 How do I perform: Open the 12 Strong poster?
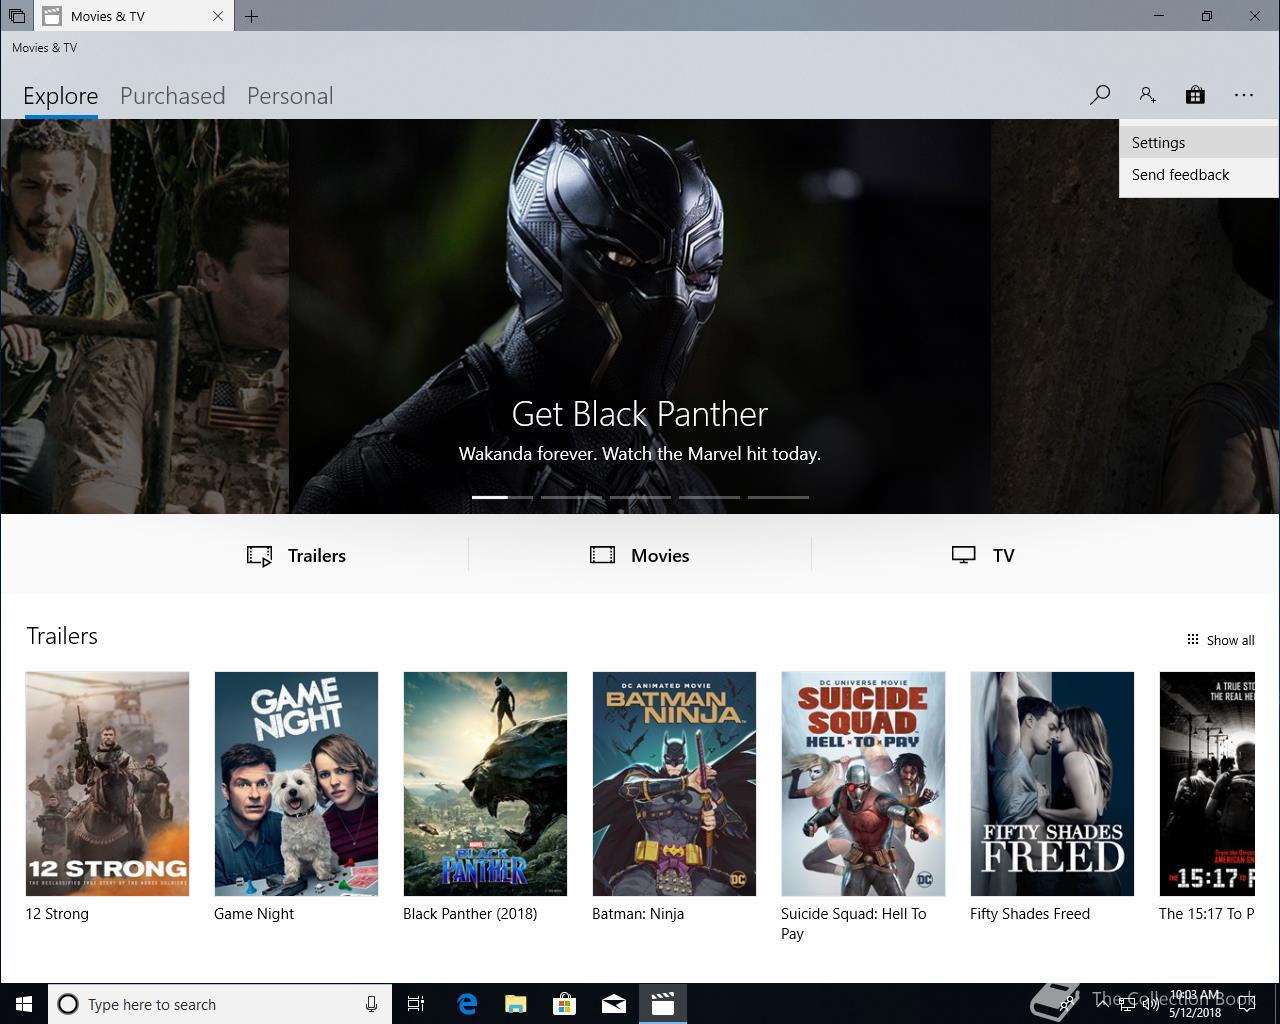[107, 783]
